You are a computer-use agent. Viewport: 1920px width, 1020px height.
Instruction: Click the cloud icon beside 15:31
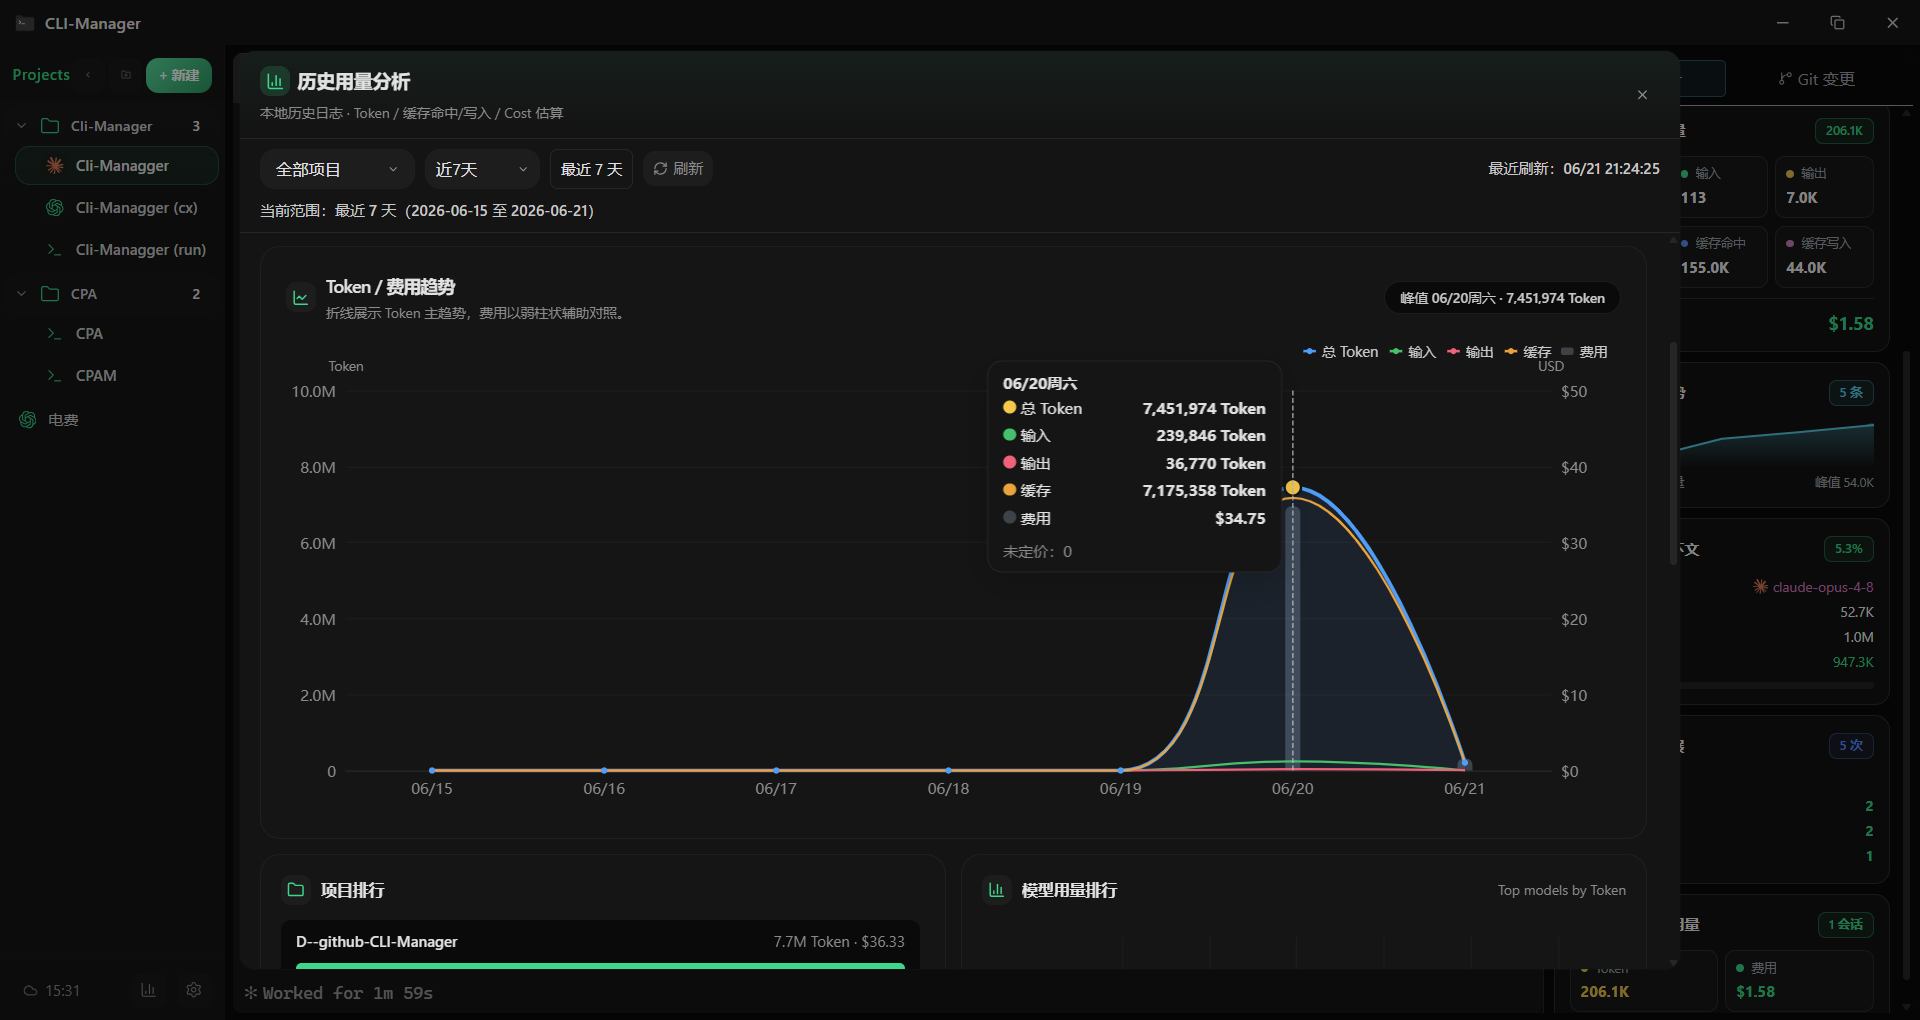click(x=30, y=991)
